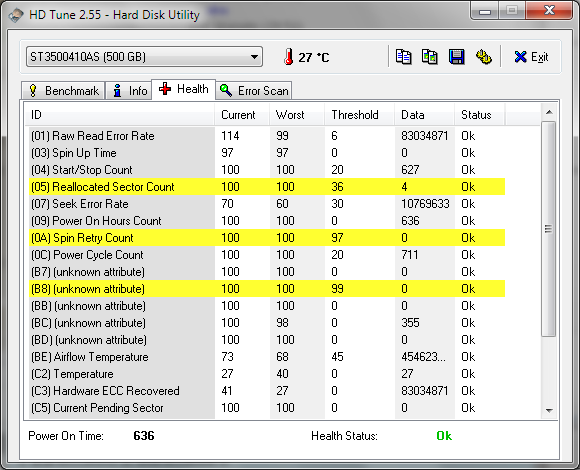Open the options settings icon
Viewport: 580px width, 470px height.
[483, 57]
